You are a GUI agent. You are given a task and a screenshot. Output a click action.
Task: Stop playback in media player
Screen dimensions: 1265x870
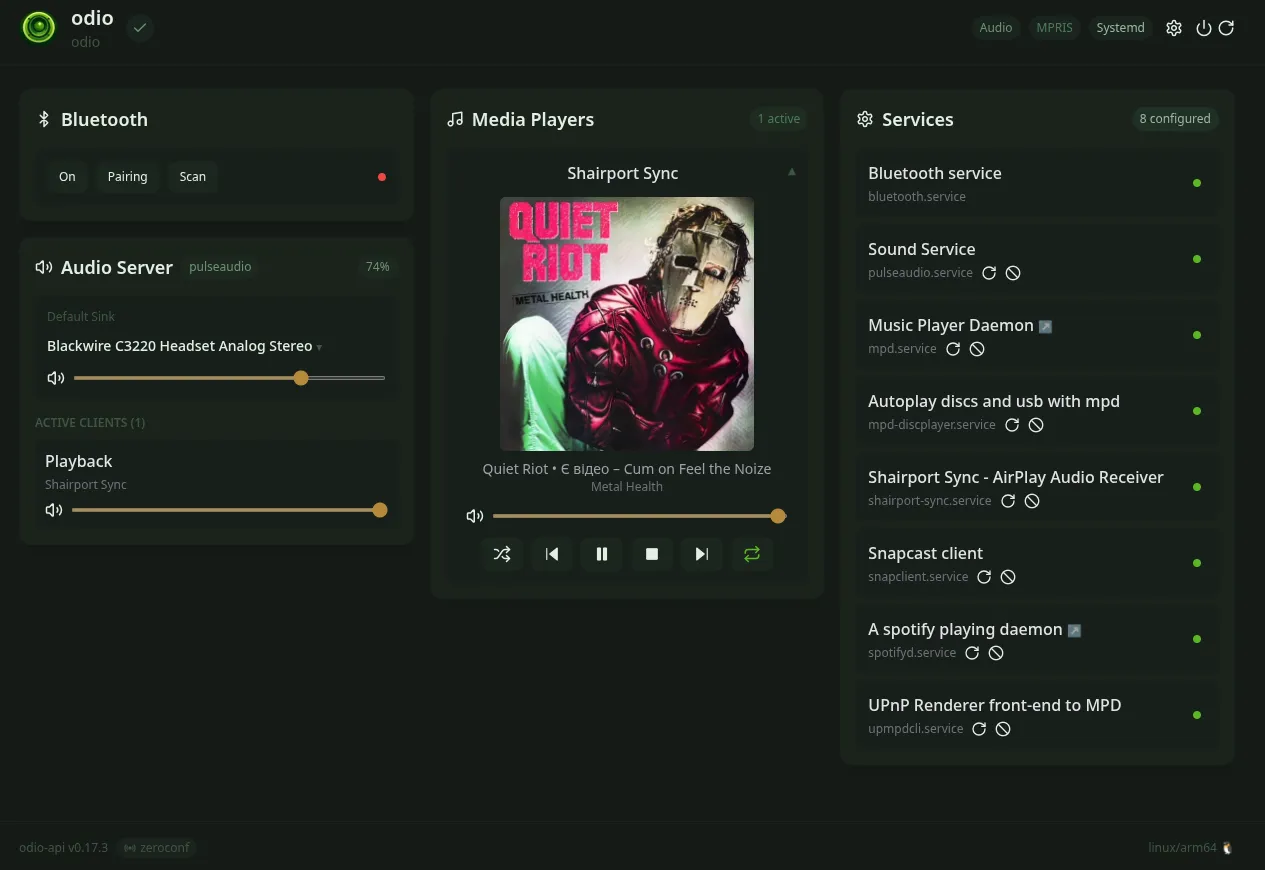pyautogui.click(x=652, y=554)
